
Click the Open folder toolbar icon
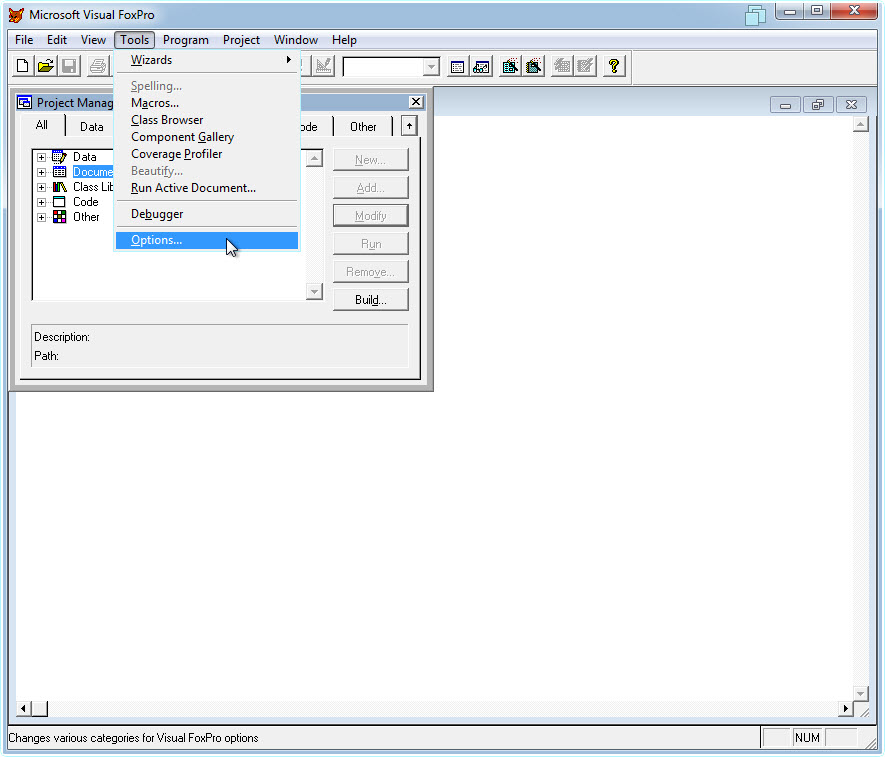pos(46,66)
